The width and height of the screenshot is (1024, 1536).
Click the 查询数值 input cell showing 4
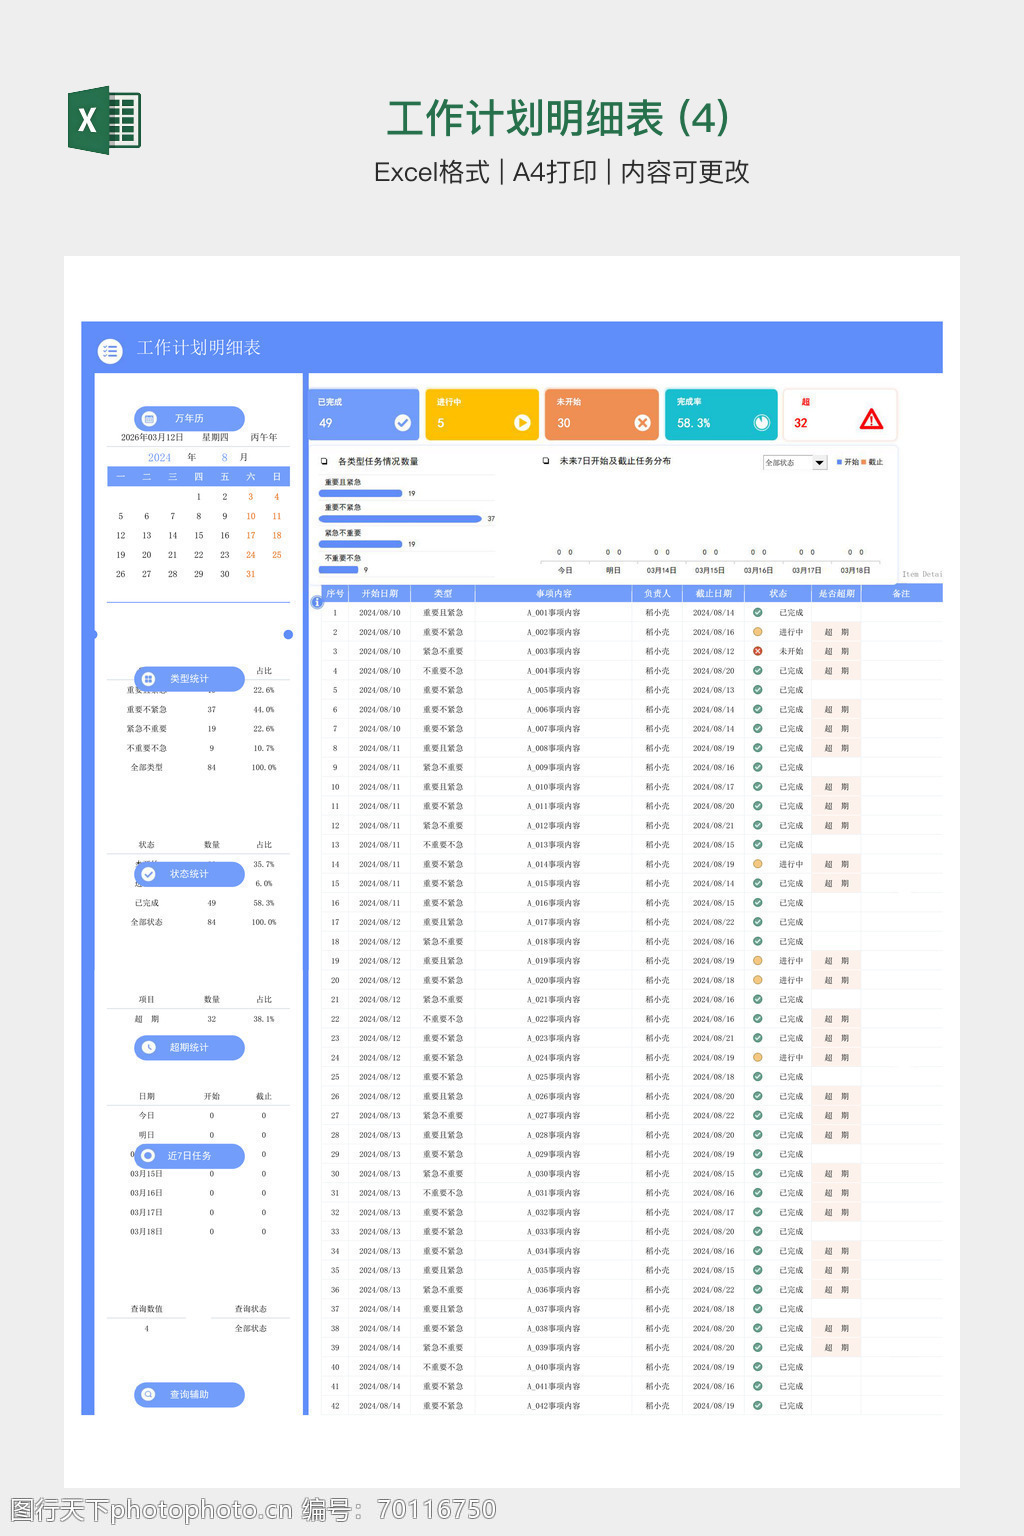[x=147, y=1329]
